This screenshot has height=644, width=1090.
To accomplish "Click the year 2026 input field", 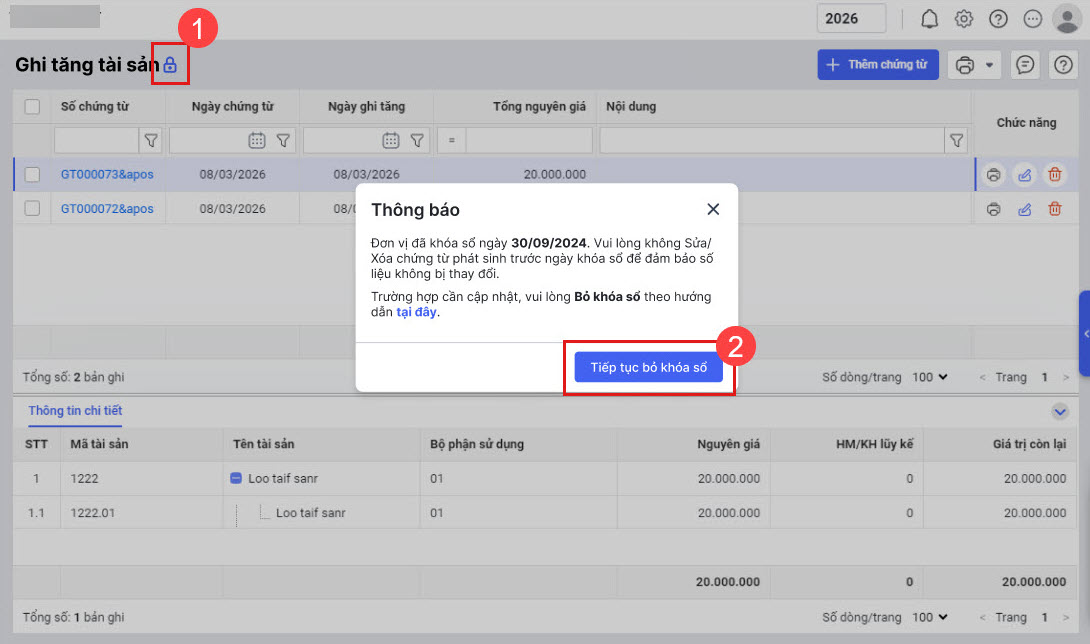I will (x=851, y=19).
